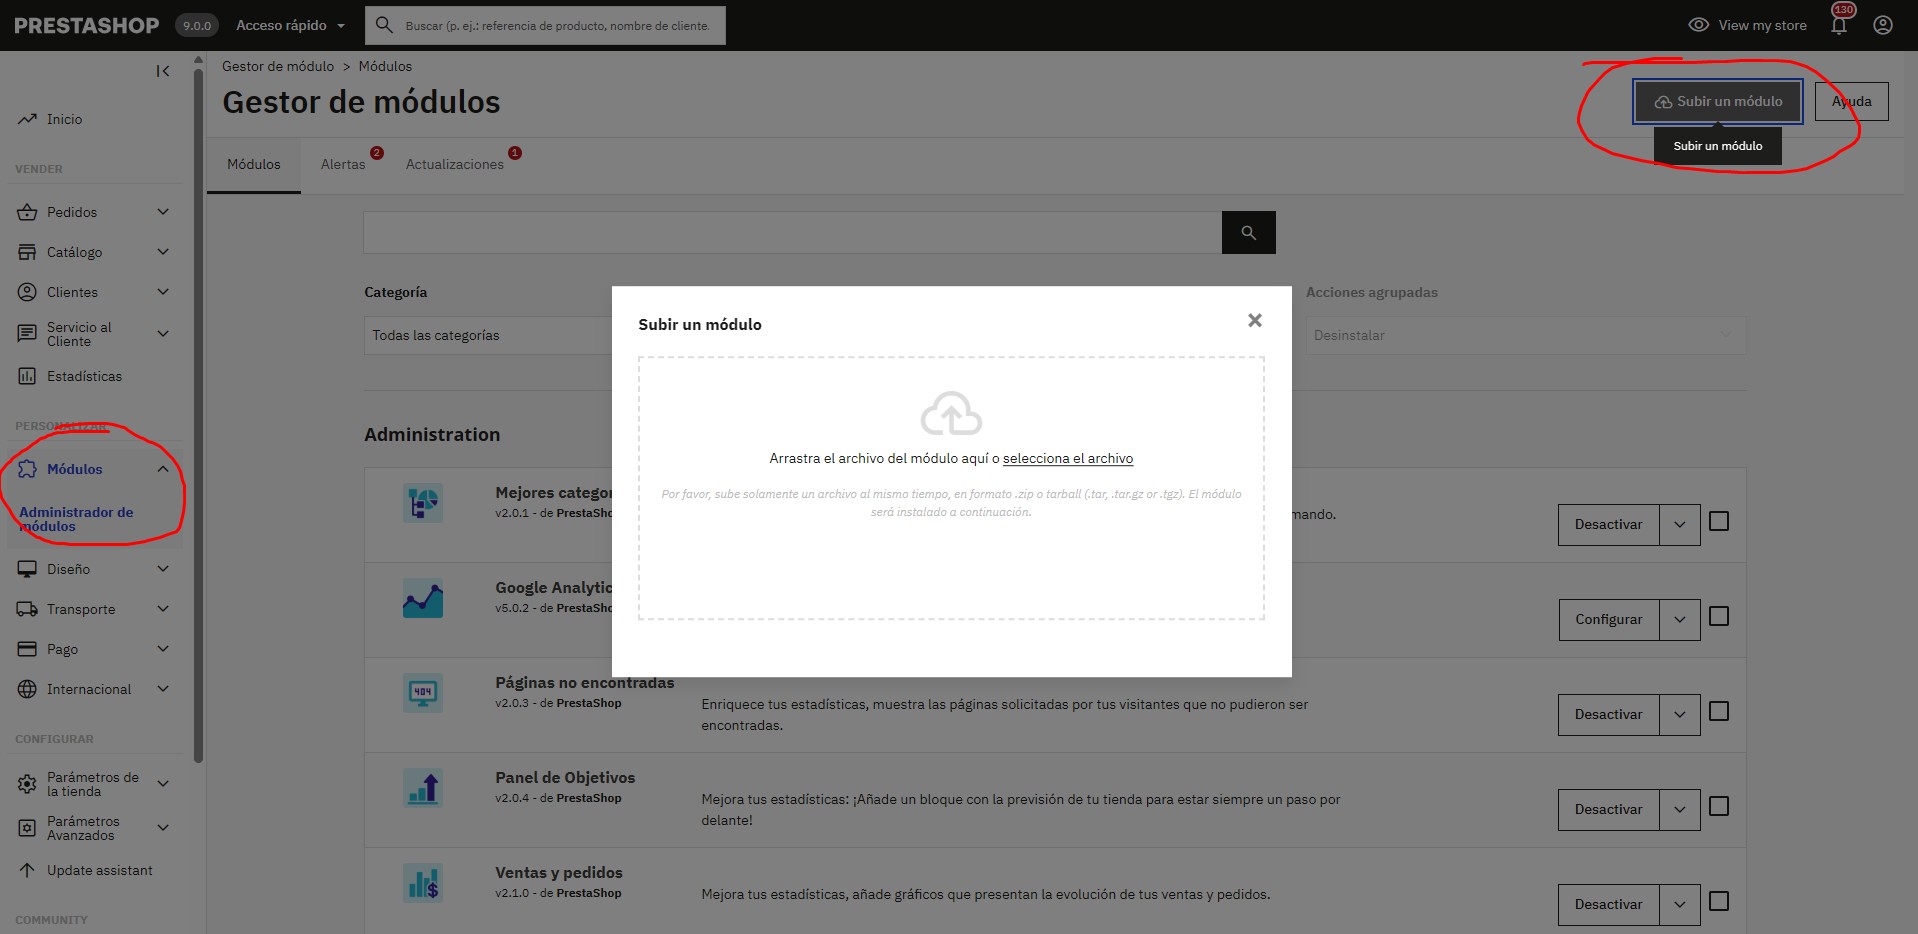This screenshot has height=934, width=1918.
Task: Click the Páginas no encontradas module icon
Action: point(423,693)
